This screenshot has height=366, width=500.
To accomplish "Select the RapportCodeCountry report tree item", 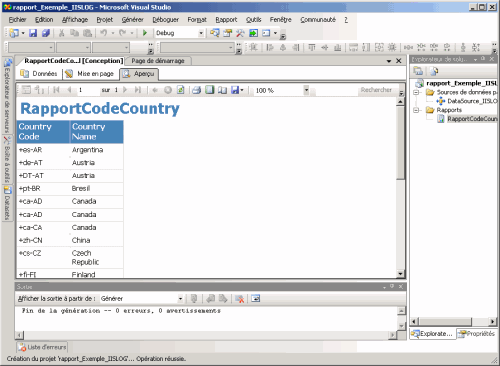I will click(x=468, y=119).
